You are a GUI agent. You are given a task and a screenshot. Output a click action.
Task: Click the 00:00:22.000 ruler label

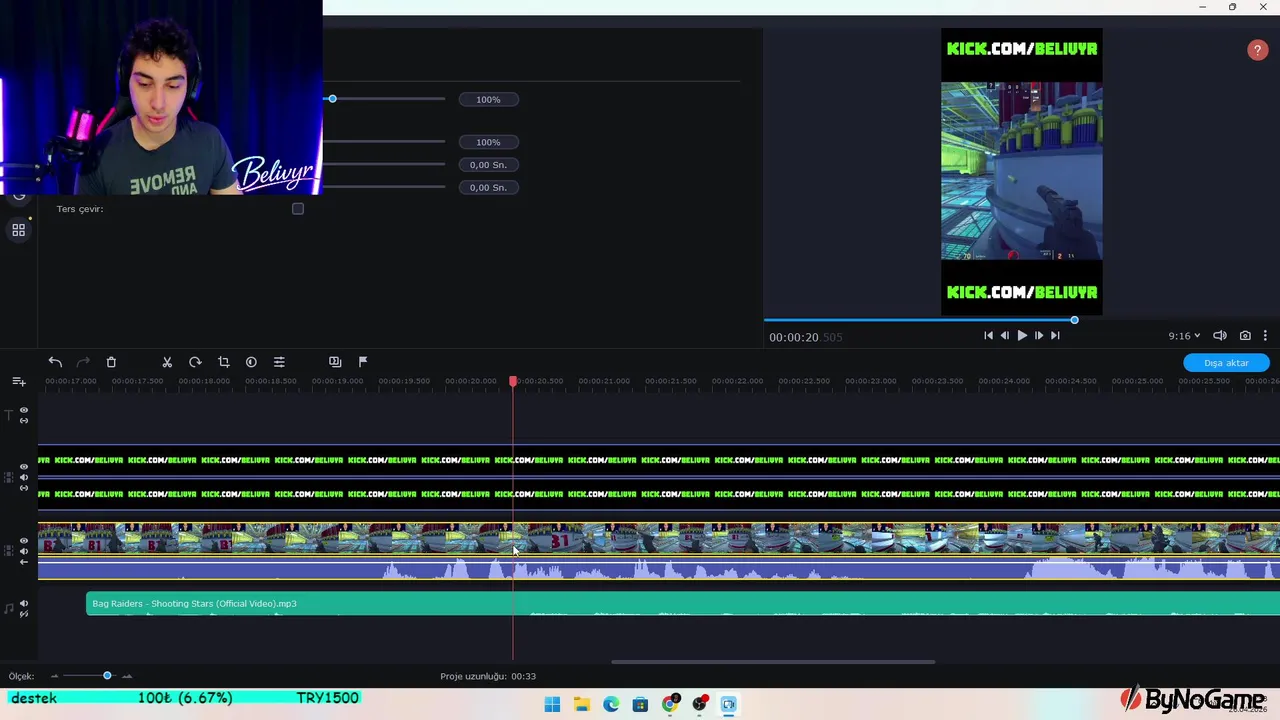pyautogui.click(x=737, y=381)
